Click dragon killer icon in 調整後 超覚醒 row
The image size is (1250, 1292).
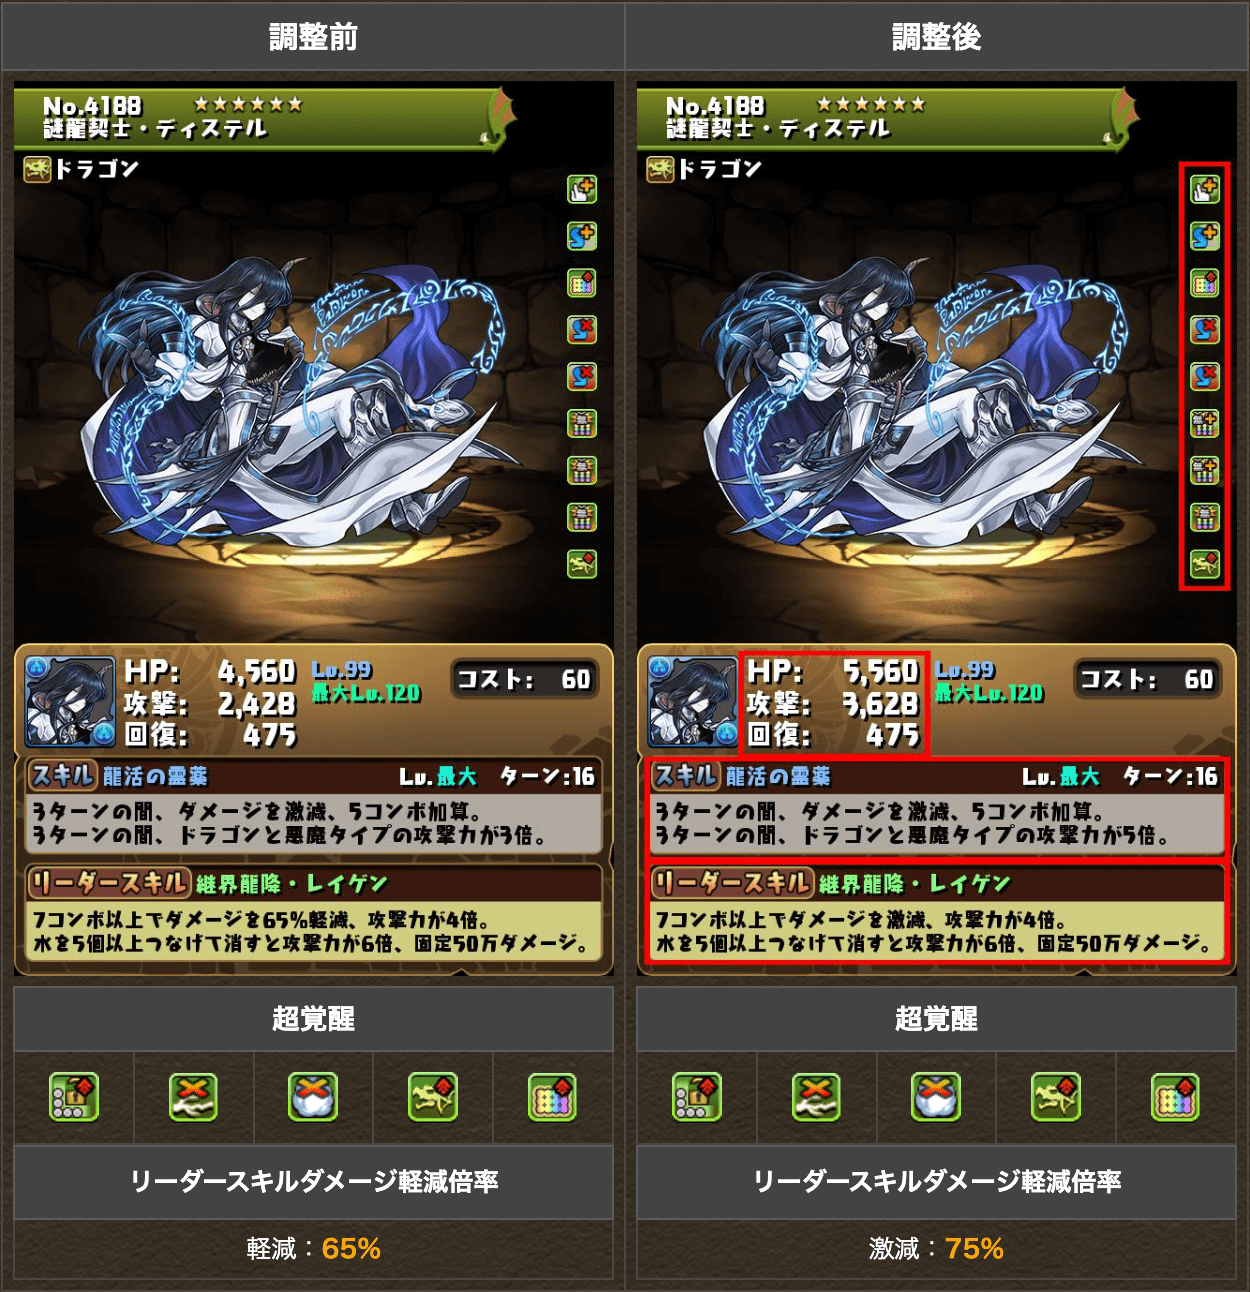1056,1097
